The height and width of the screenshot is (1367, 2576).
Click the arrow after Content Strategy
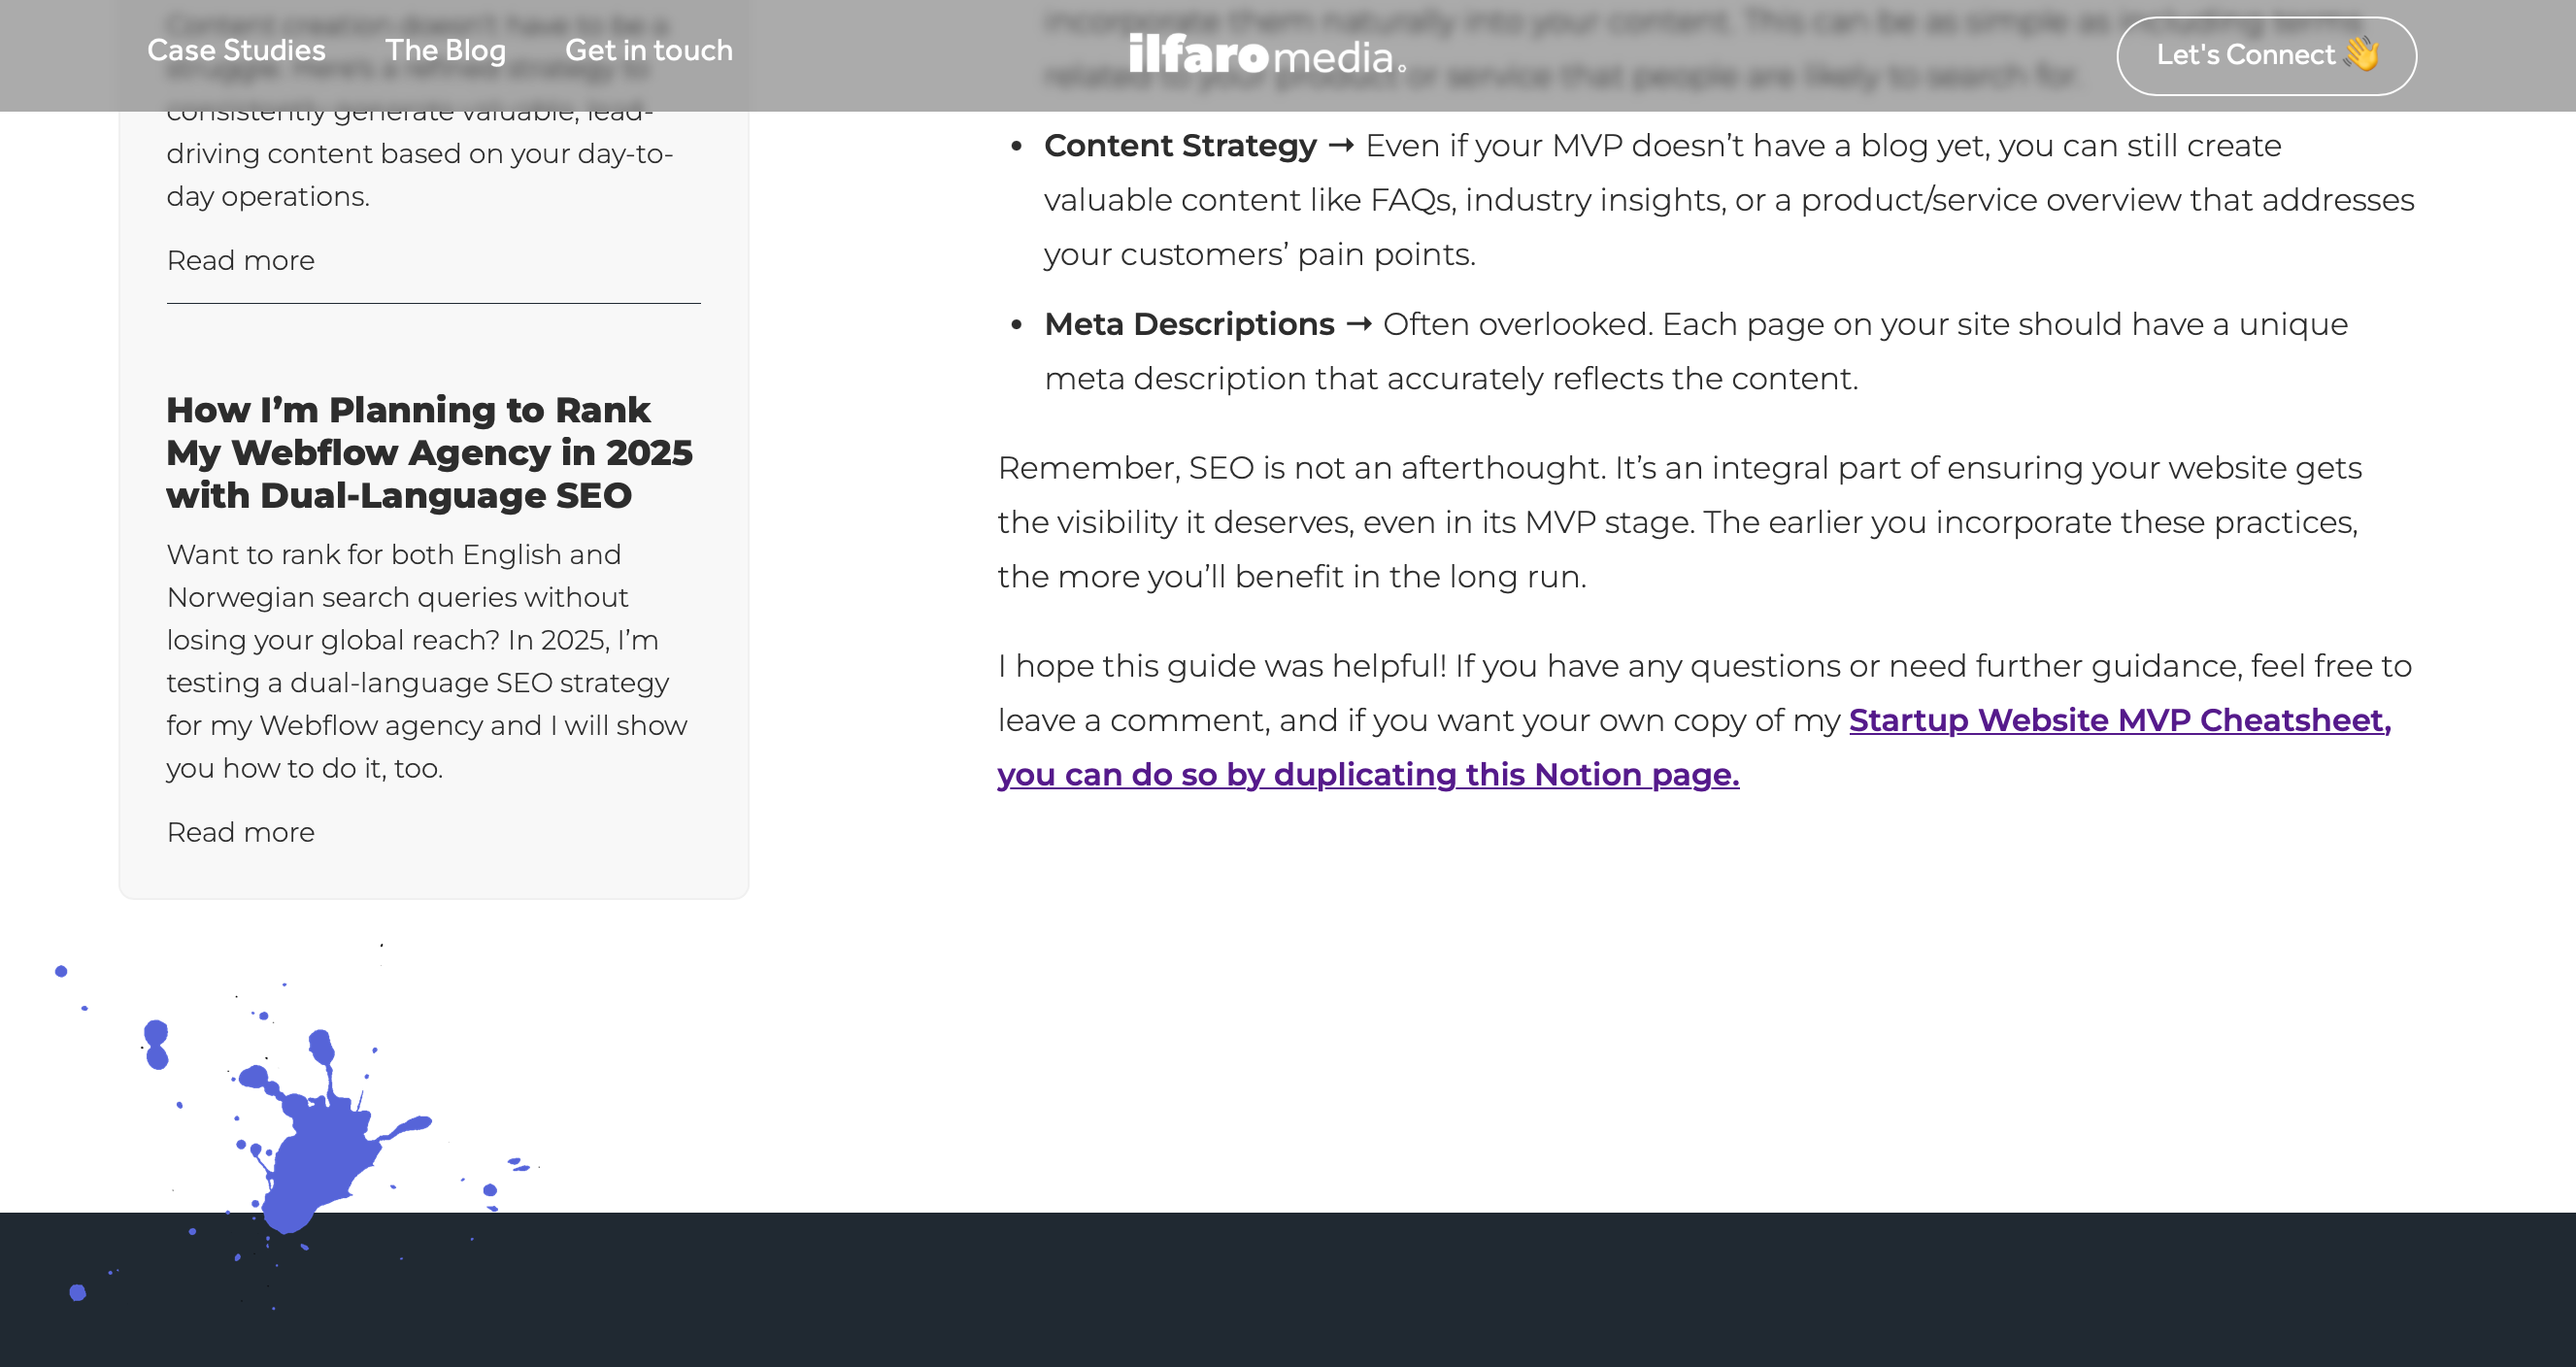[x=1341, y=146]
